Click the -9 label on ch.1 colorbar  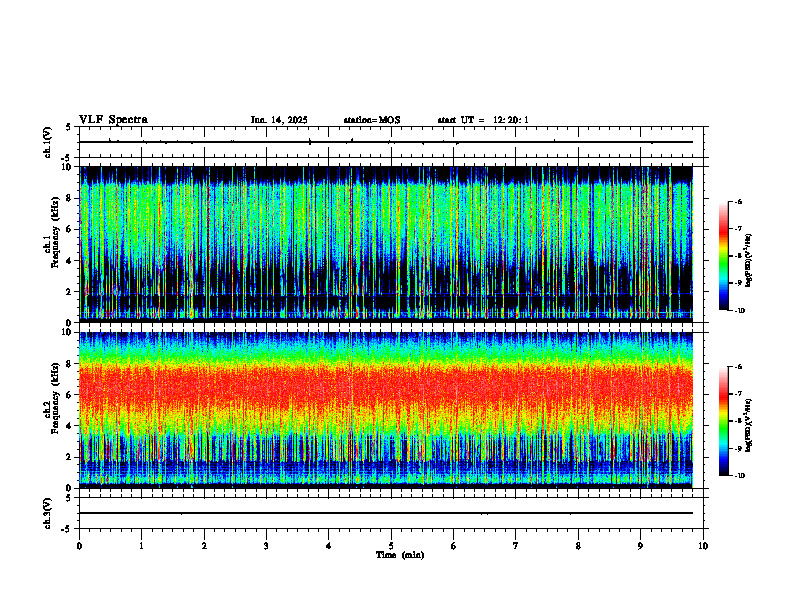pos(738,283)
